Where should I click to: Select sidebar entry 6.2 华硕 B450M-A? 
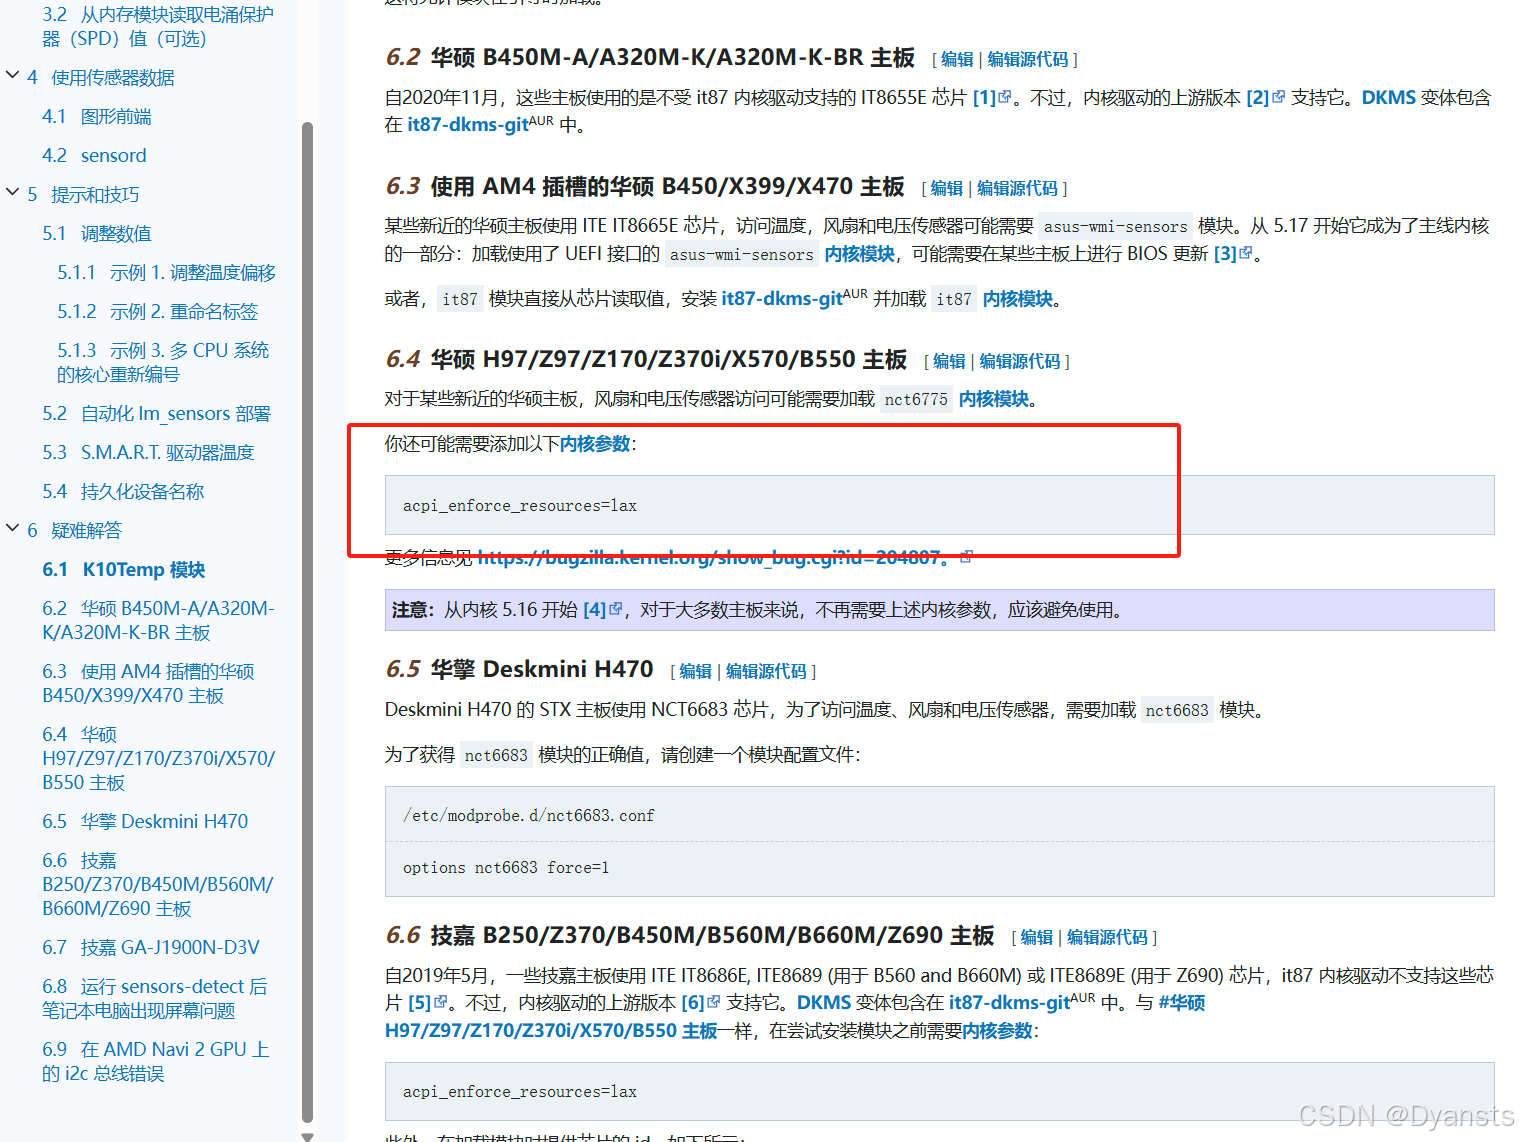click(x=158, y=621)
